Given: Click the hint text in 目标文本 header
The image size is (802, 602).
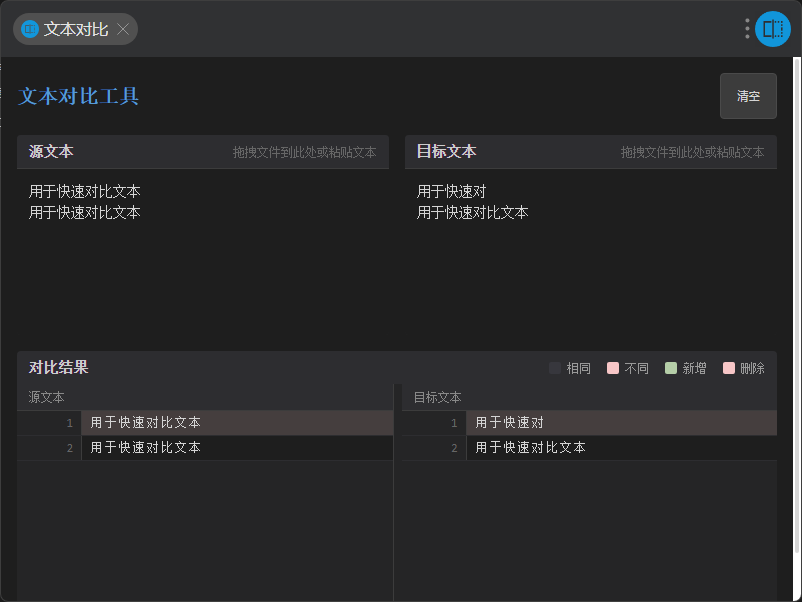Looking at the screenshot, I should (x=693, y=152).
